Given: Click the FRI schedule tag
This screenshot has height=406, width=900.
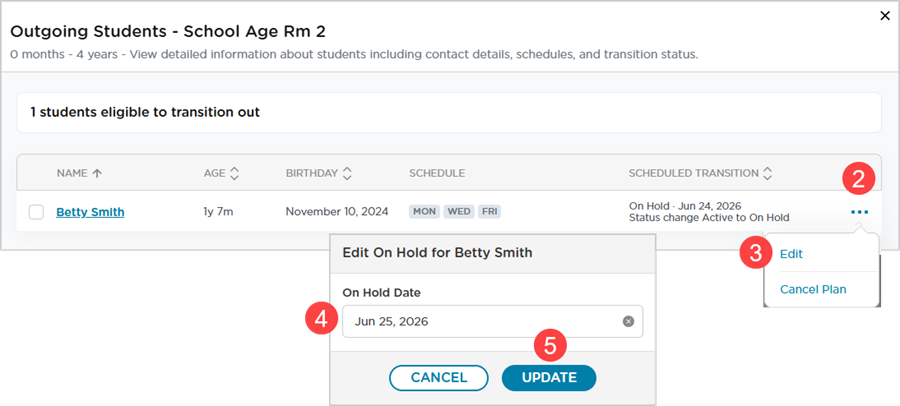Looking at the screenshot, I should point(490,212).
